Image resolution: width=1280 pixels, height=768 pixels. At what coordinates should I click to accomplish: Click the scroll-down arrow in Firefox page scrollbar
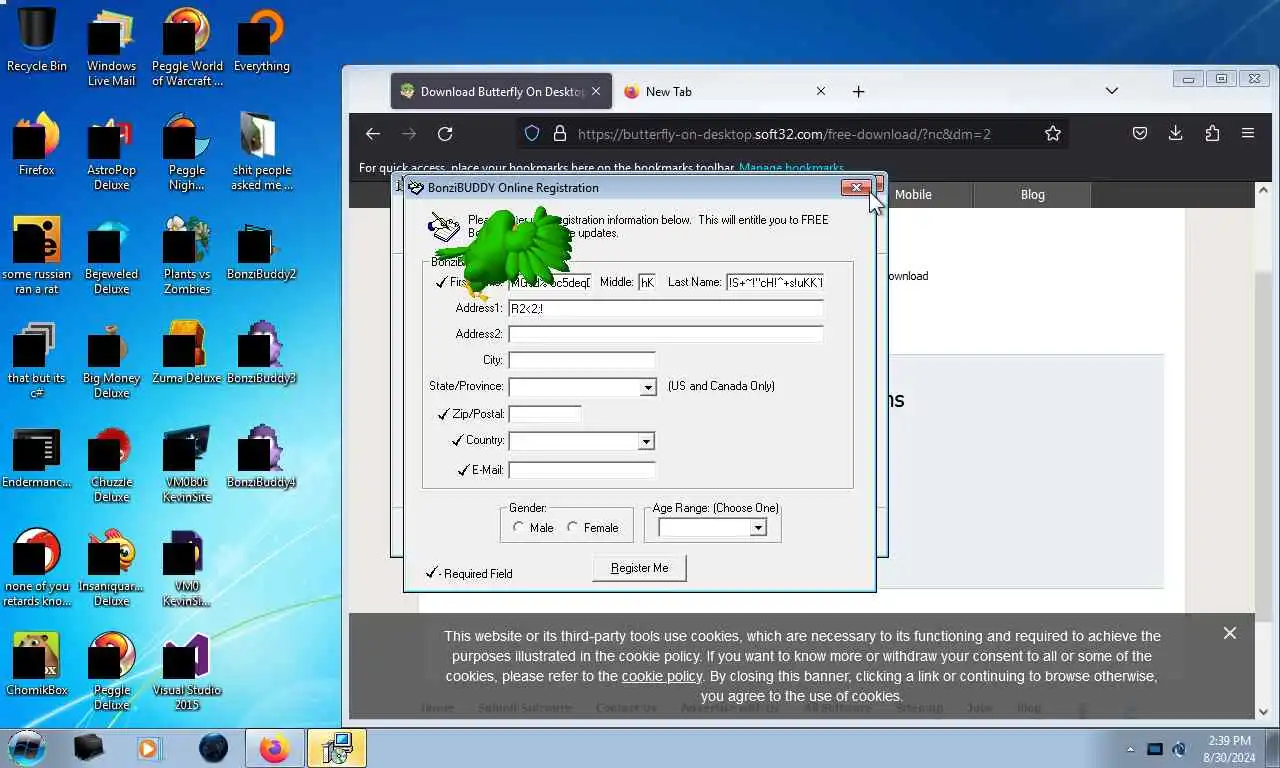click(1263, 712)
